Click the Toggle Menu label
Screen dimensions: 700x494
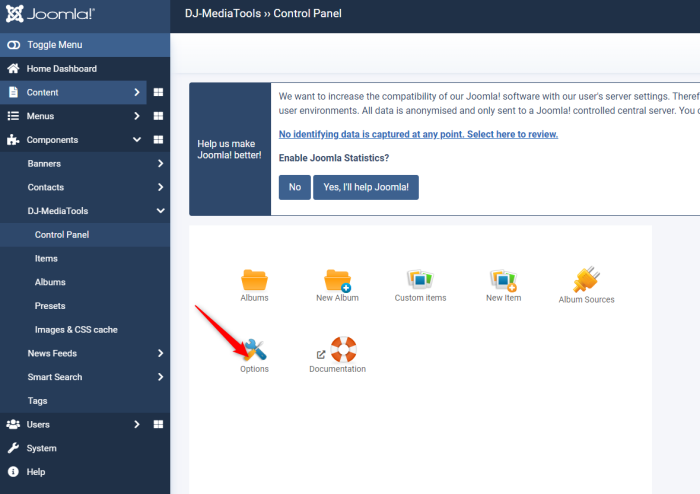[54, 45]
